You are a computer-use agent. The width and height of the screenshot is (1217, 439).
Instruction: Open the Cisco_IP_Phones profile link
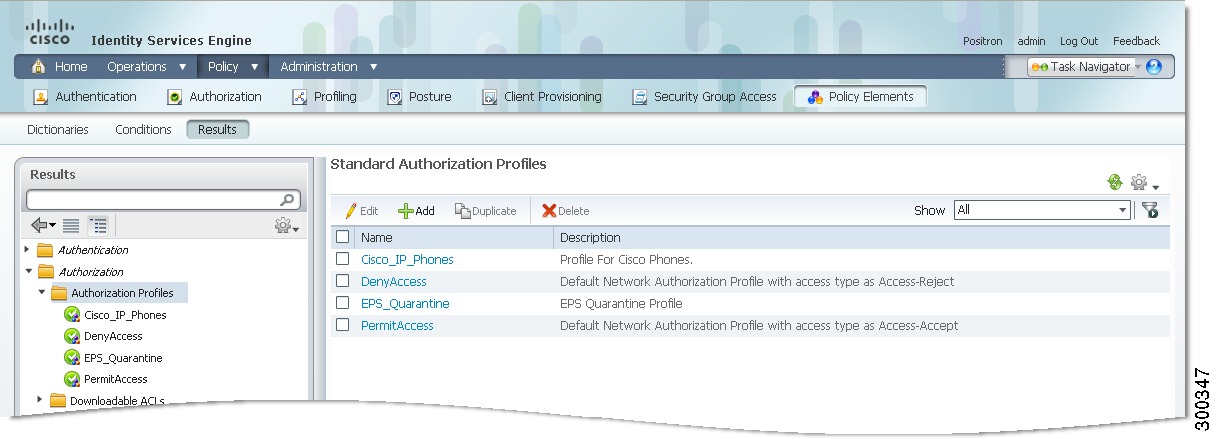tap(407, 260)
